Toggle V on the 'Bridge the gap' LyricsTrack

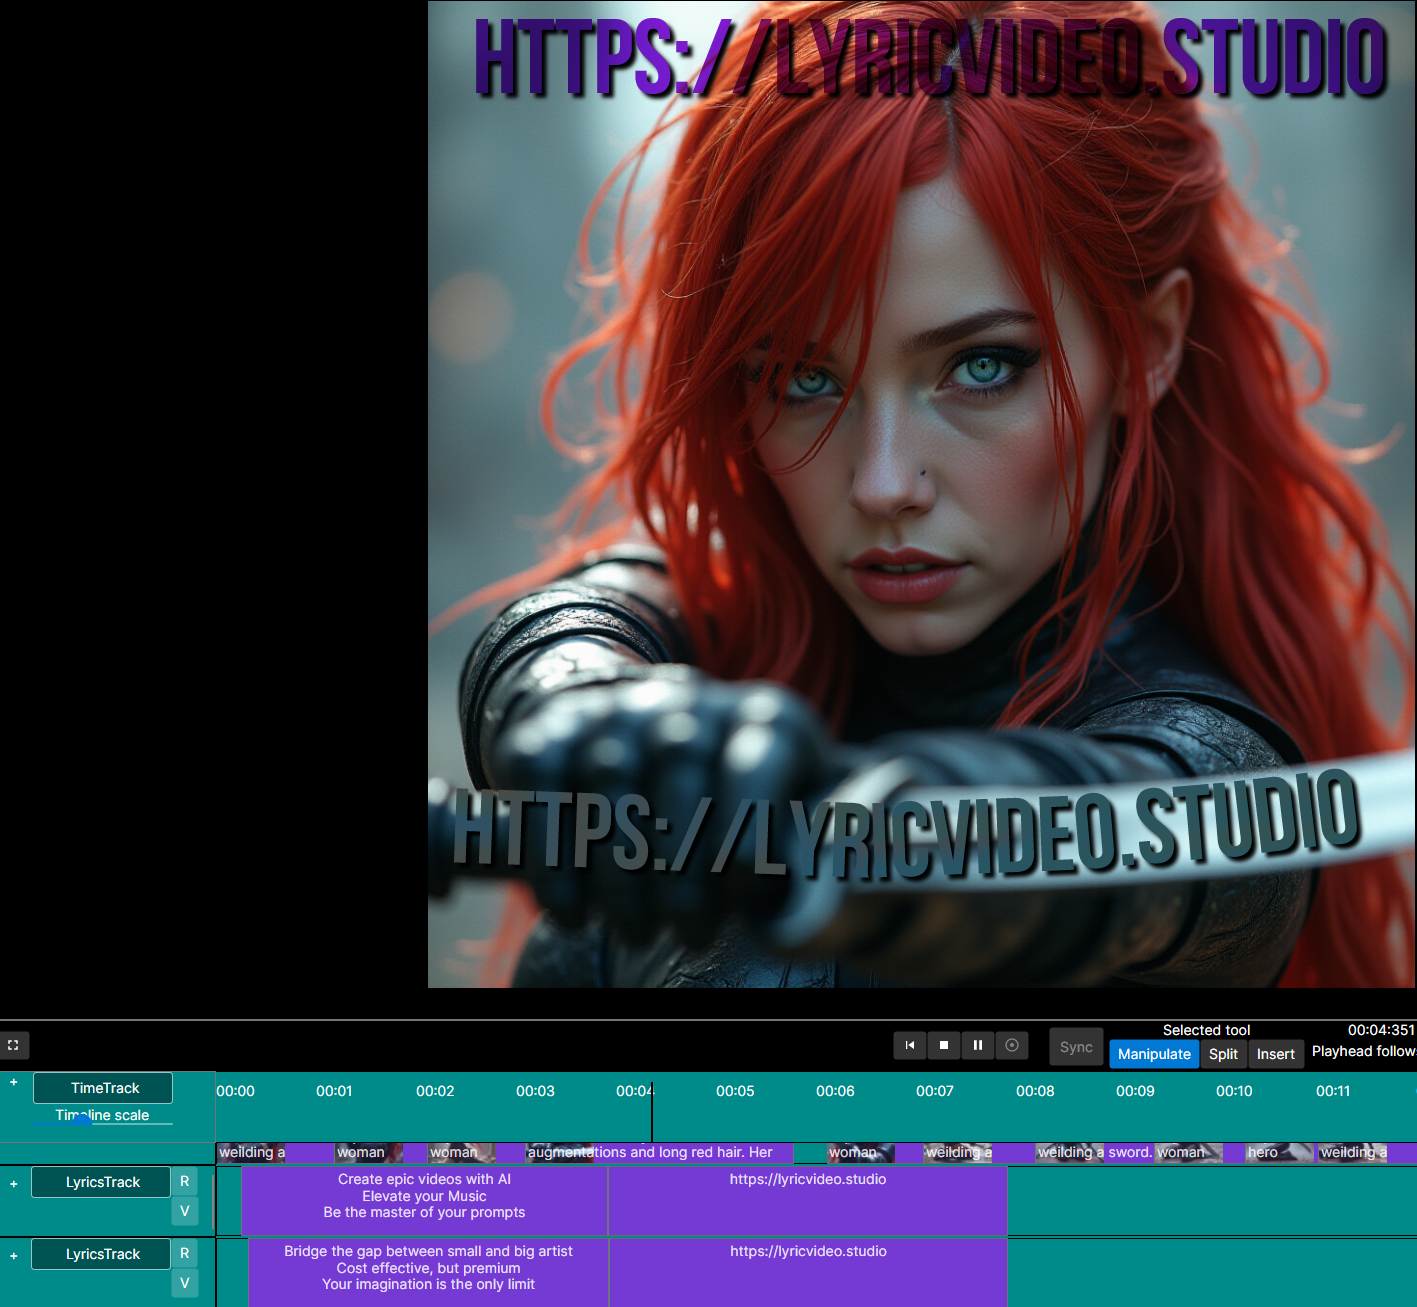(185, 1283)
